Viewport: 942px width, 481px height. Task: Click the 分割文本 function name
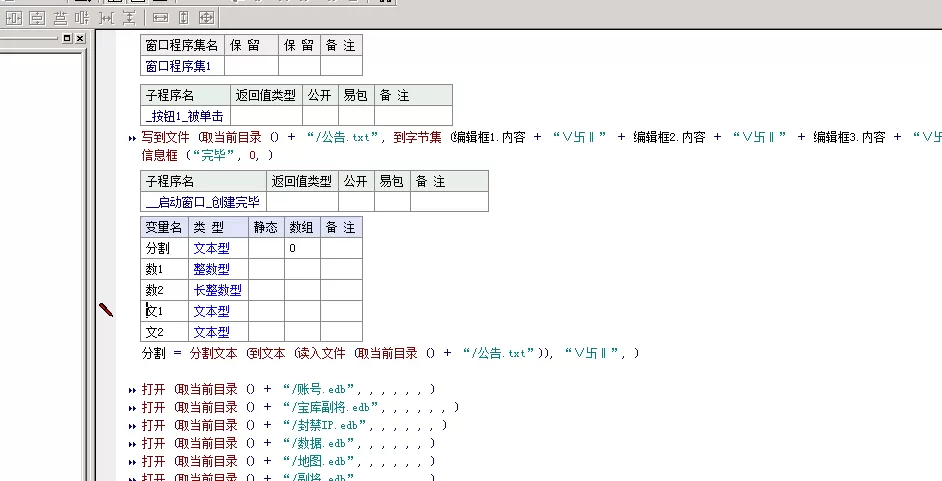[213, 353]
